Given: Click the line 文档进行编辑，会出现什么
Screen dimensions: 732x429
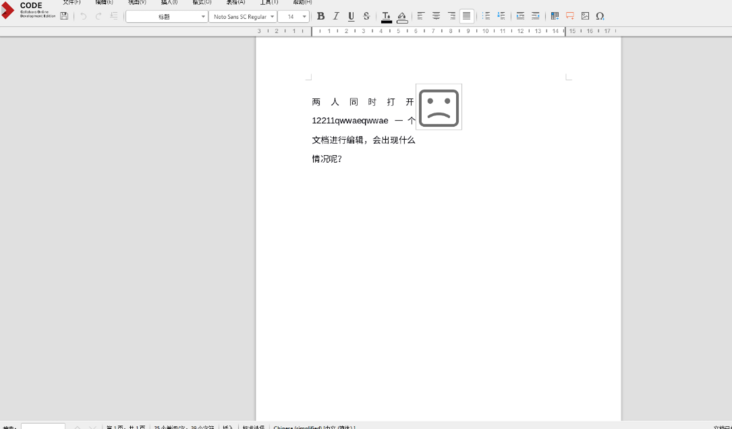Looking at the screenshot, I should [x=363, y=140].
